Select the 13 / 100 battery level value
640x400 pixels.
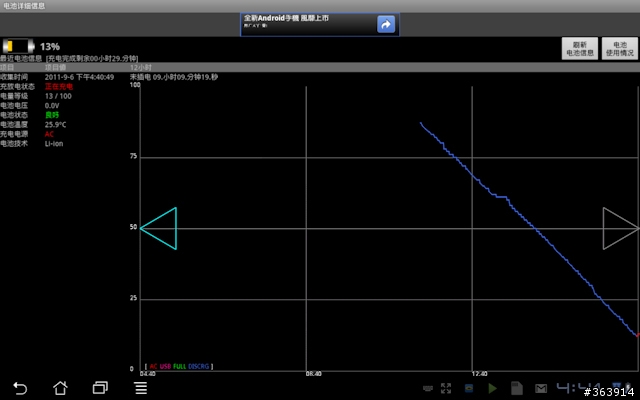point(58,96)
